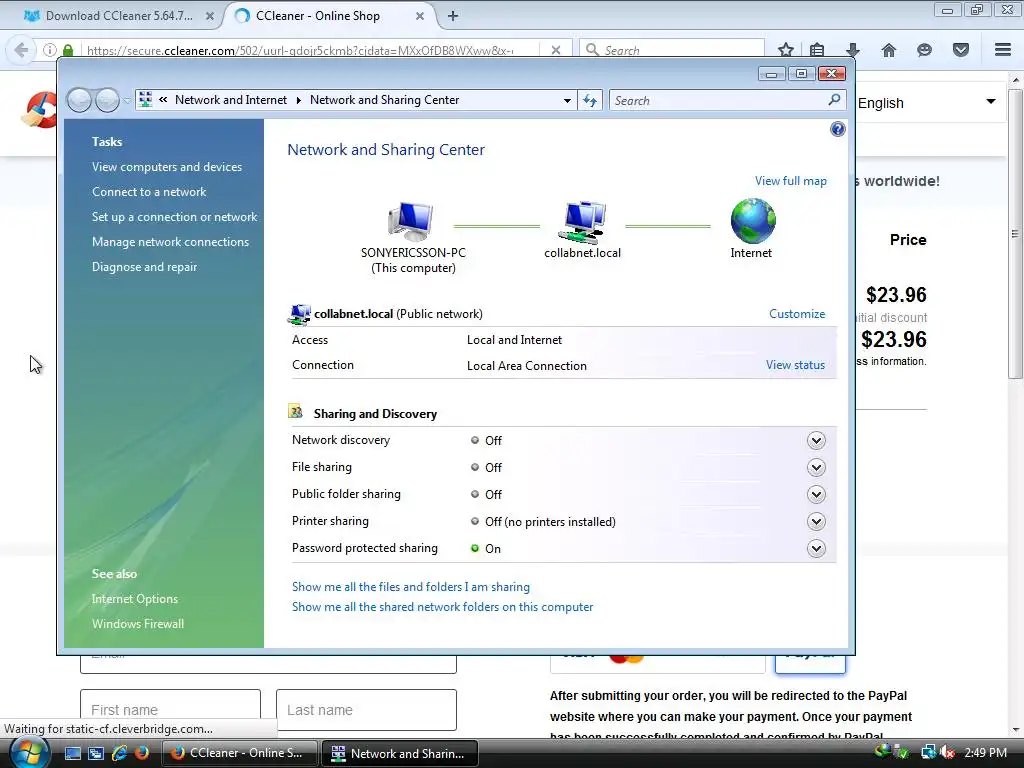
Task: Click Network and Internet breadcrumb
Action: pos(231,100)
